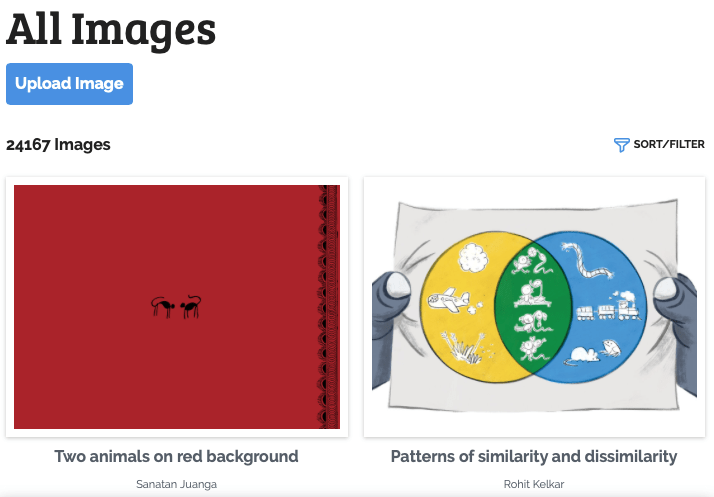Image resolution: width=714 pixels, height=497 pixels.
Task: Click the Upload Image button
Action: pyautogui.click(x=69, y=84)
